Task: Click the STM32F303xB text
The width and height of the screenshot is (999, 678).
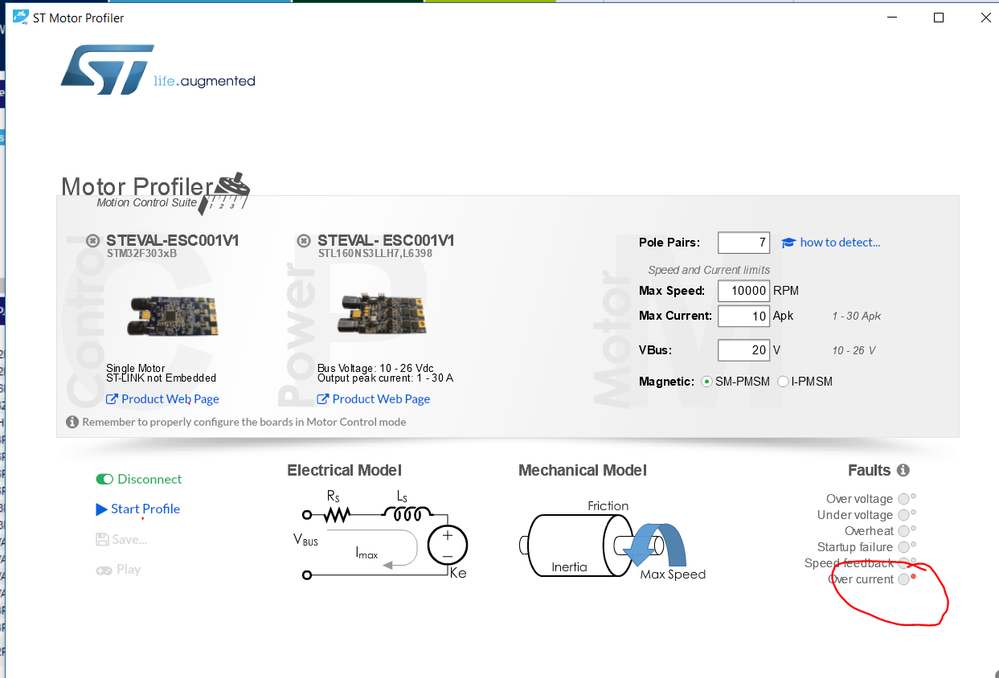Action: point(141,254)
